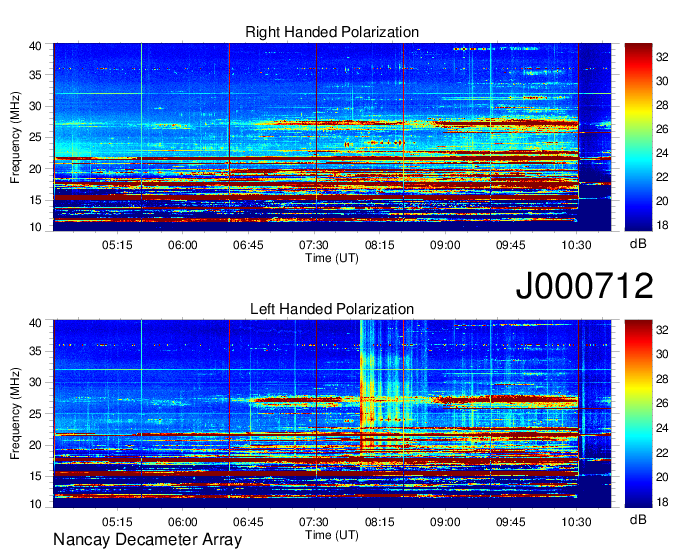This screenshot has height=552, width=680.
Task: Click the 28 dB value on Left Handed colorbar
Action: click(662, 379)
